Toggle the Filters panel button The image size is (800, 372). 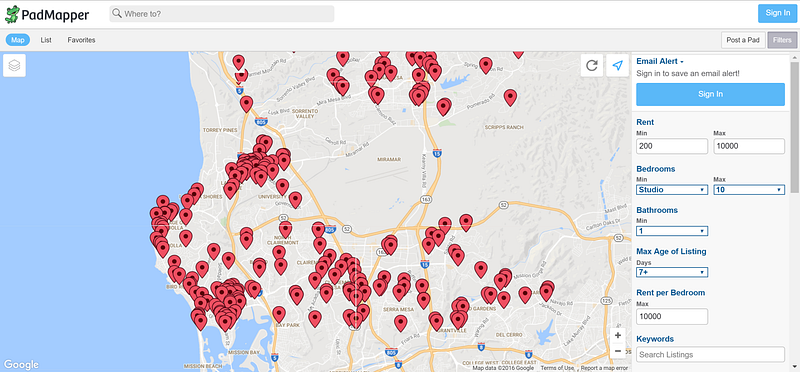point(782,40)
